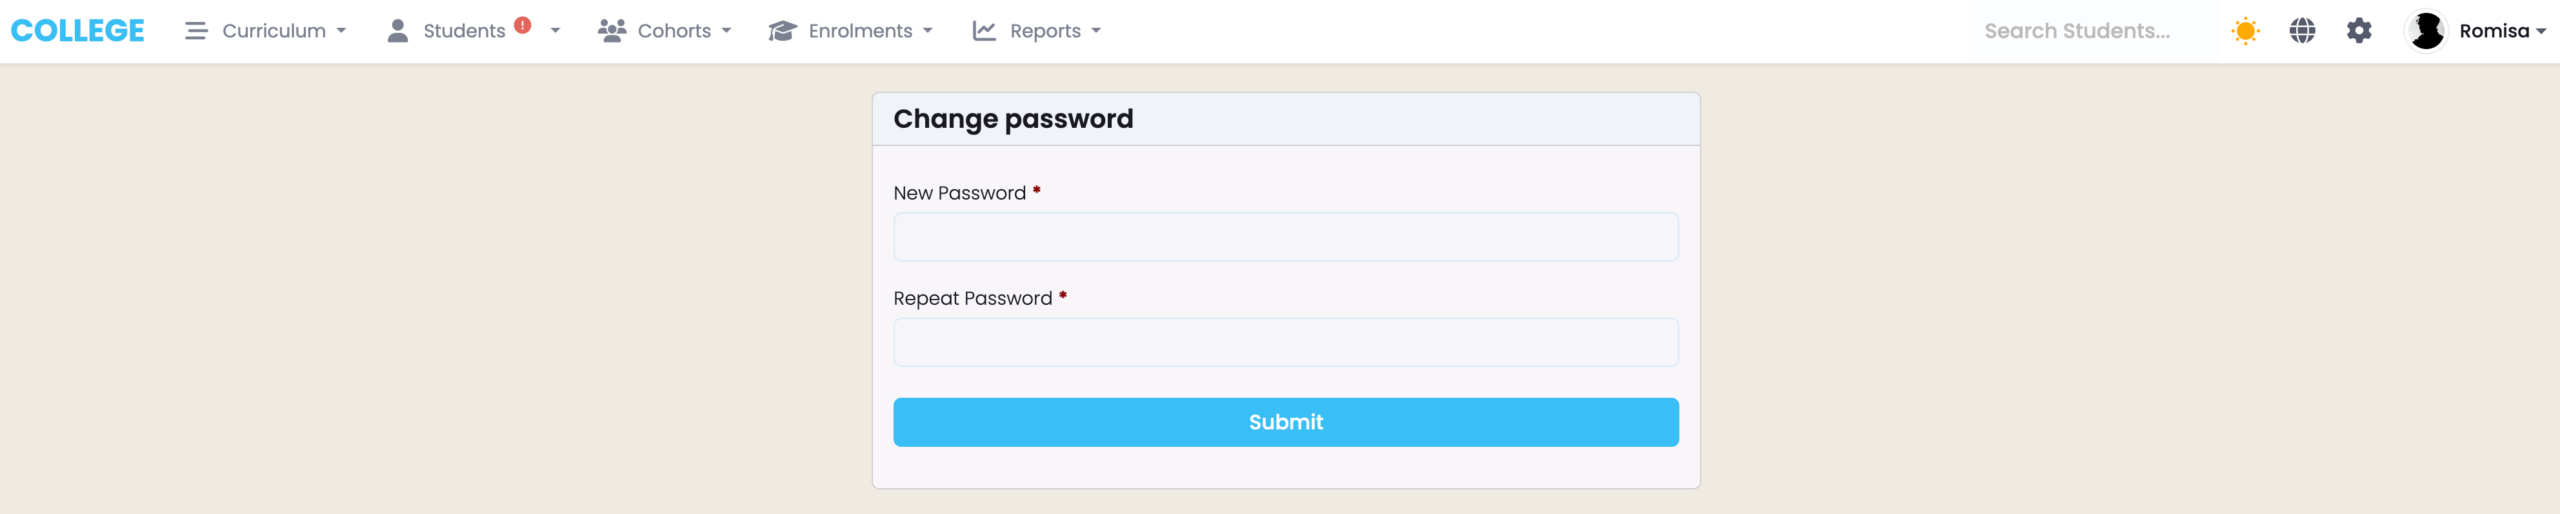2560x514 pixels.
Task: Toggle the sun light/dark theme
Action: point(2245,31)
